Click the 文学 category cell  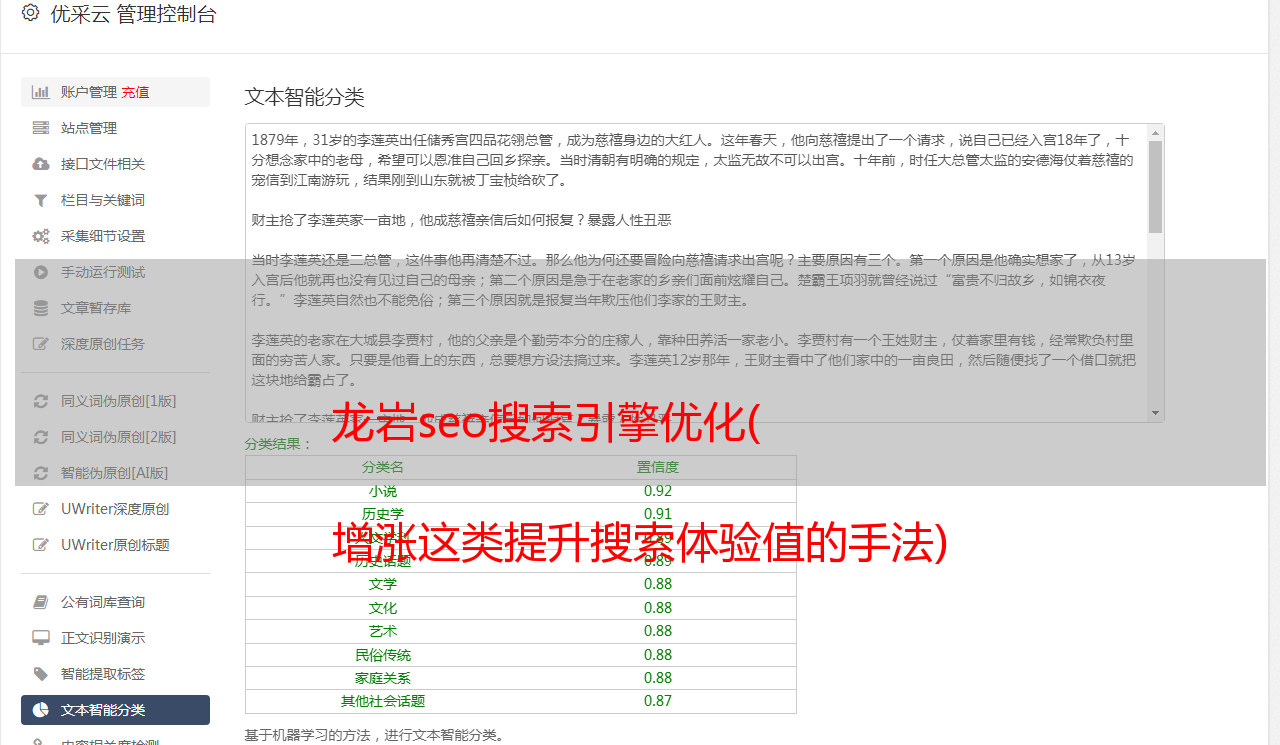383,584
